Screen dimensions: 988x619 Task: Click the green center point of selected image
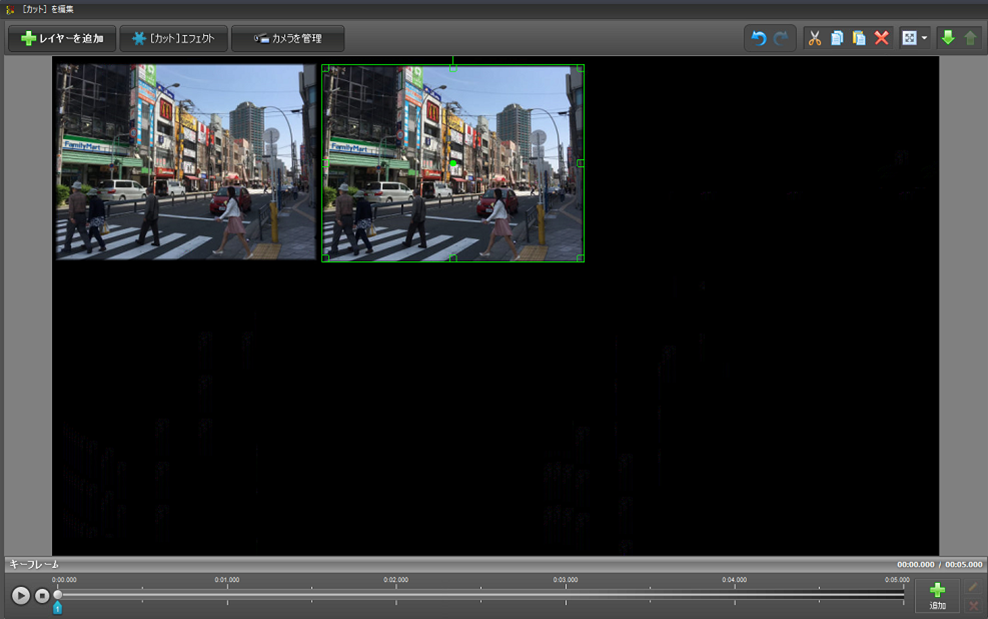(453, 163)
